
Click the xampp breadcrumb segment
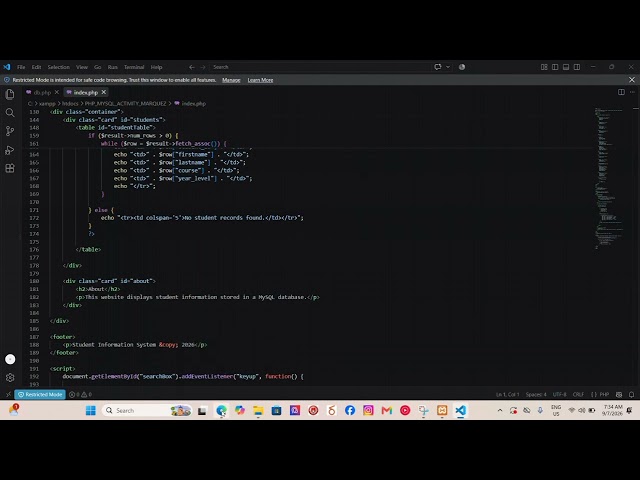coord(47,104)
